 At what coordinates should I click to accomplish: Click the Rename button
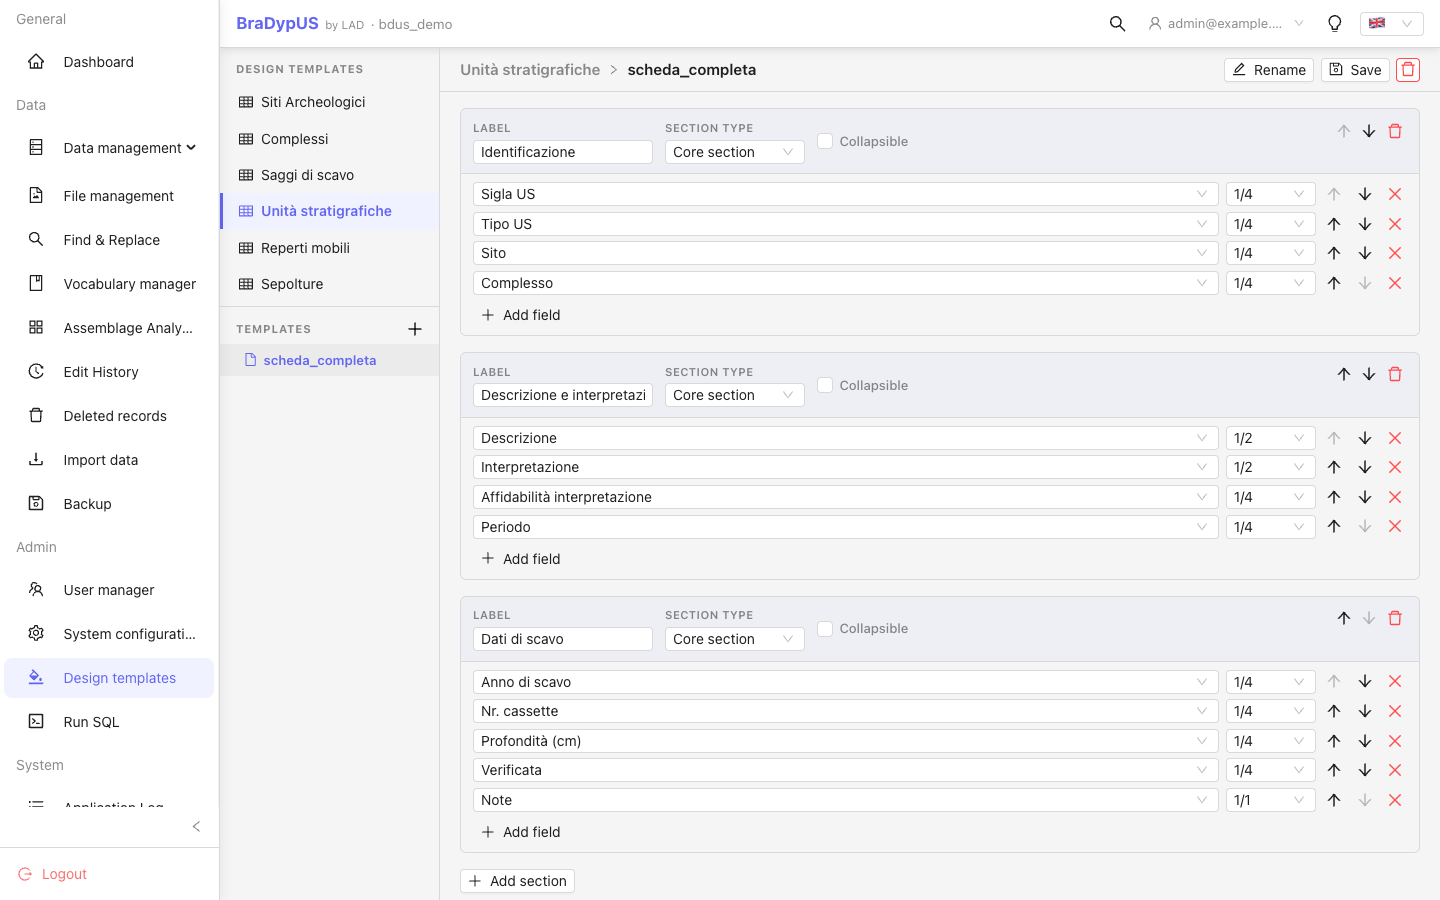coord(1268,70)
